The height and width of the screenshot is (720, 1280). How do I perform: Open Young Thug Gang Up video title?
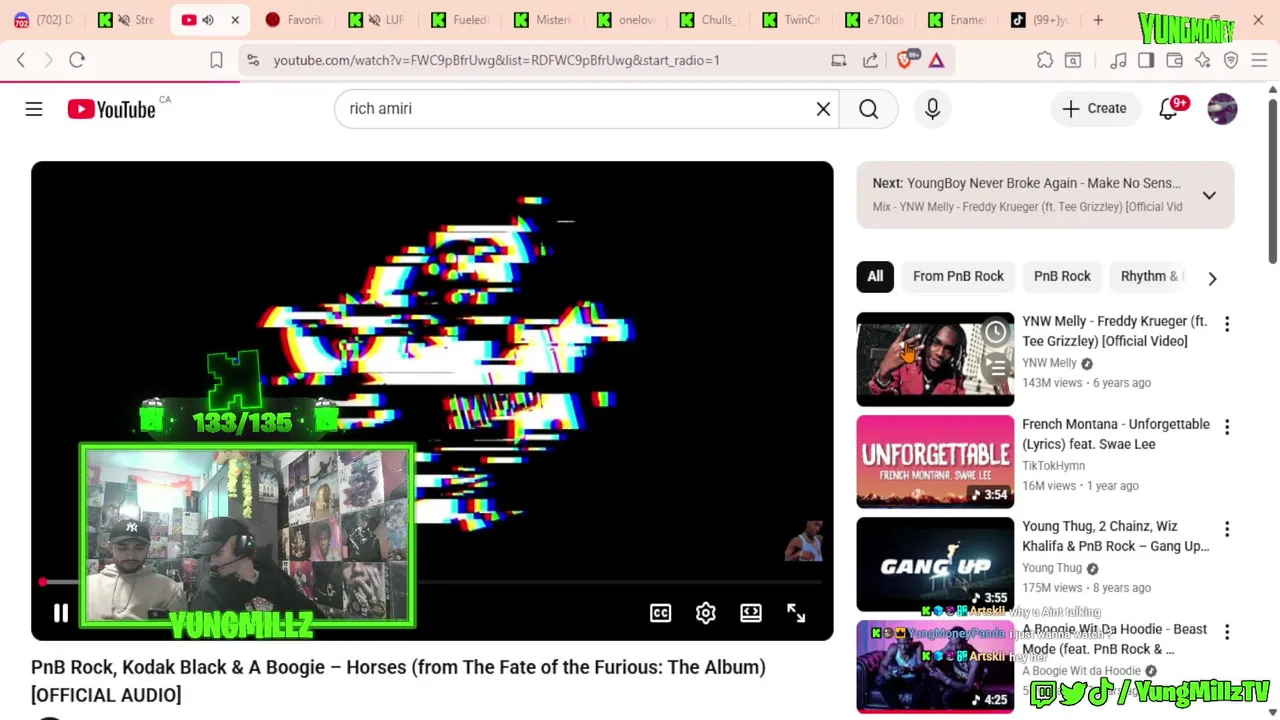pyautogui.click(x=1115, y=536)
